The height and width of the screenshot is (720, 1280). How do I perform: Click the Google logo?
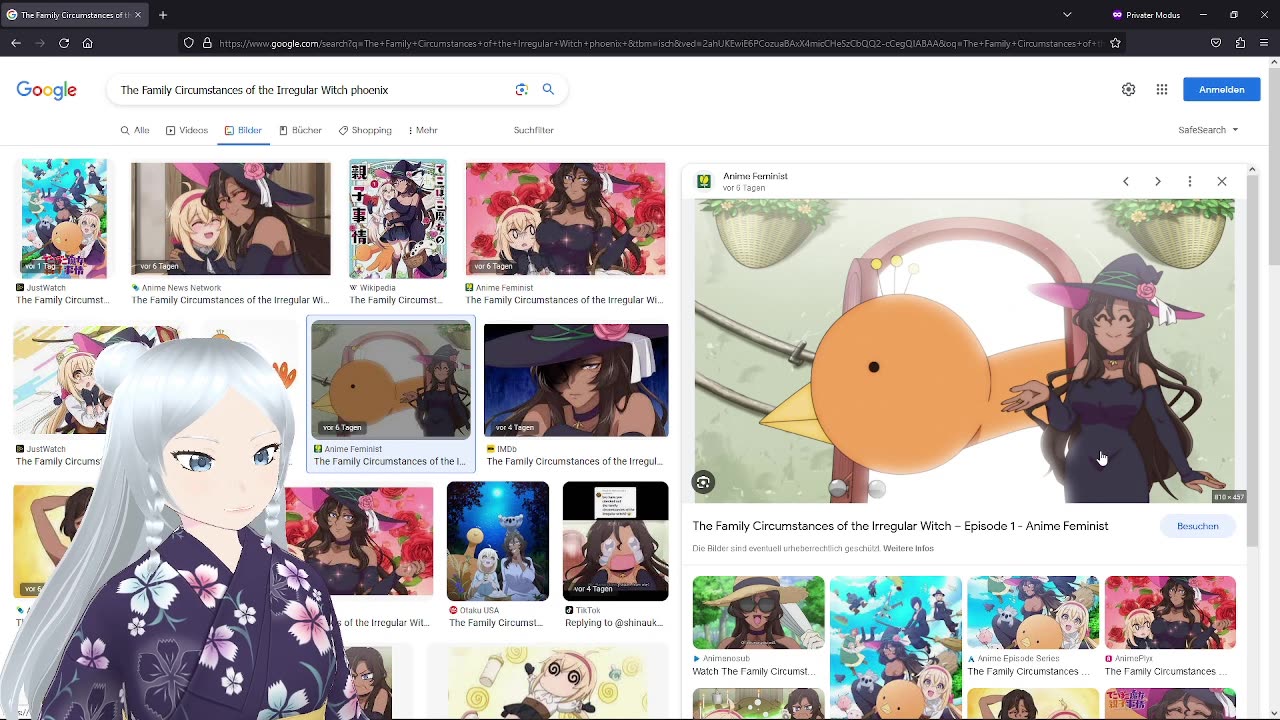coord(46,90)
